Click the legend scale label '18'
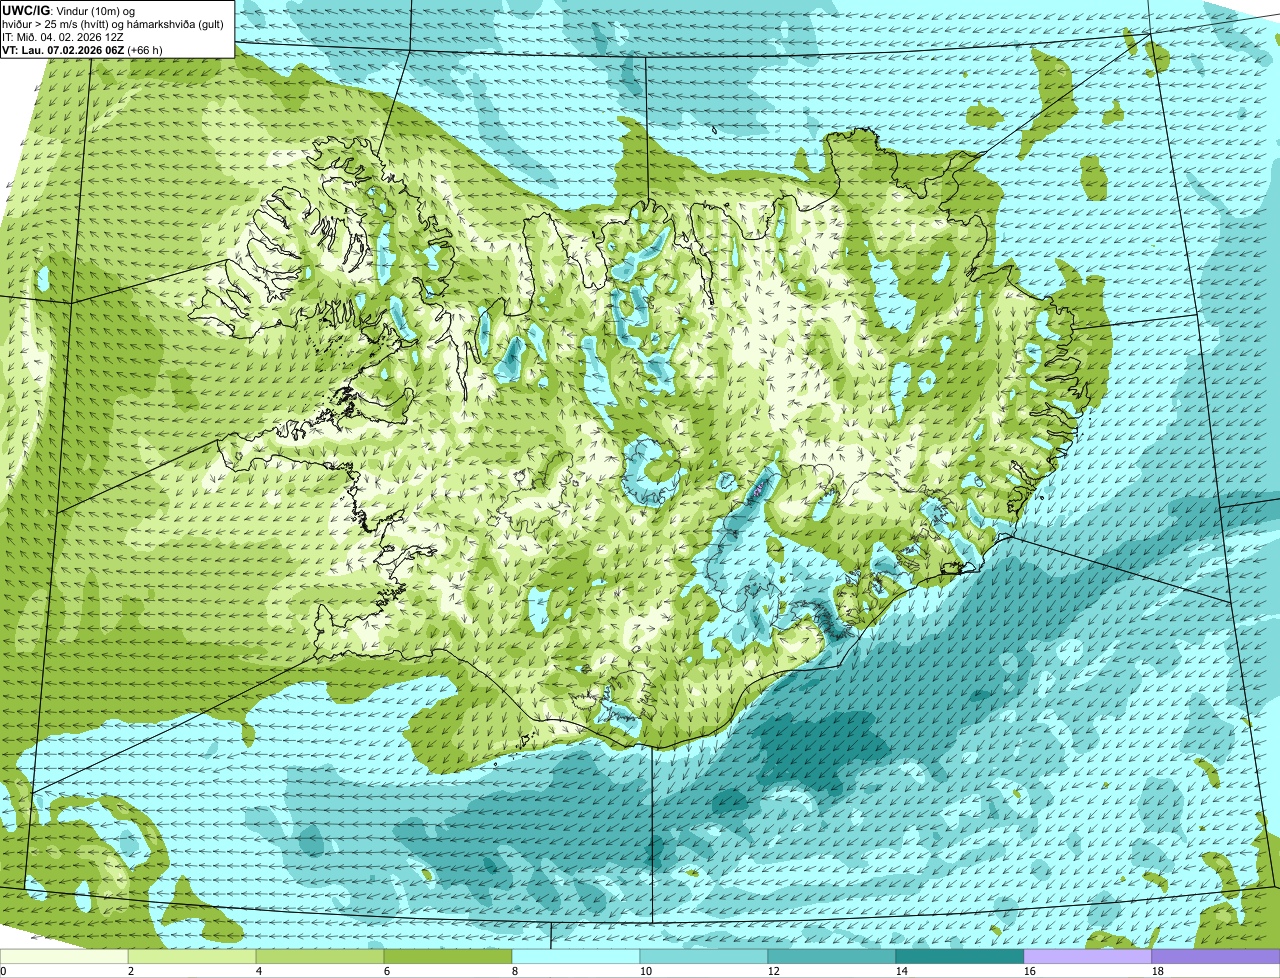Image resolution: width=1280 pixels, height=978 pixels. 1158,971
